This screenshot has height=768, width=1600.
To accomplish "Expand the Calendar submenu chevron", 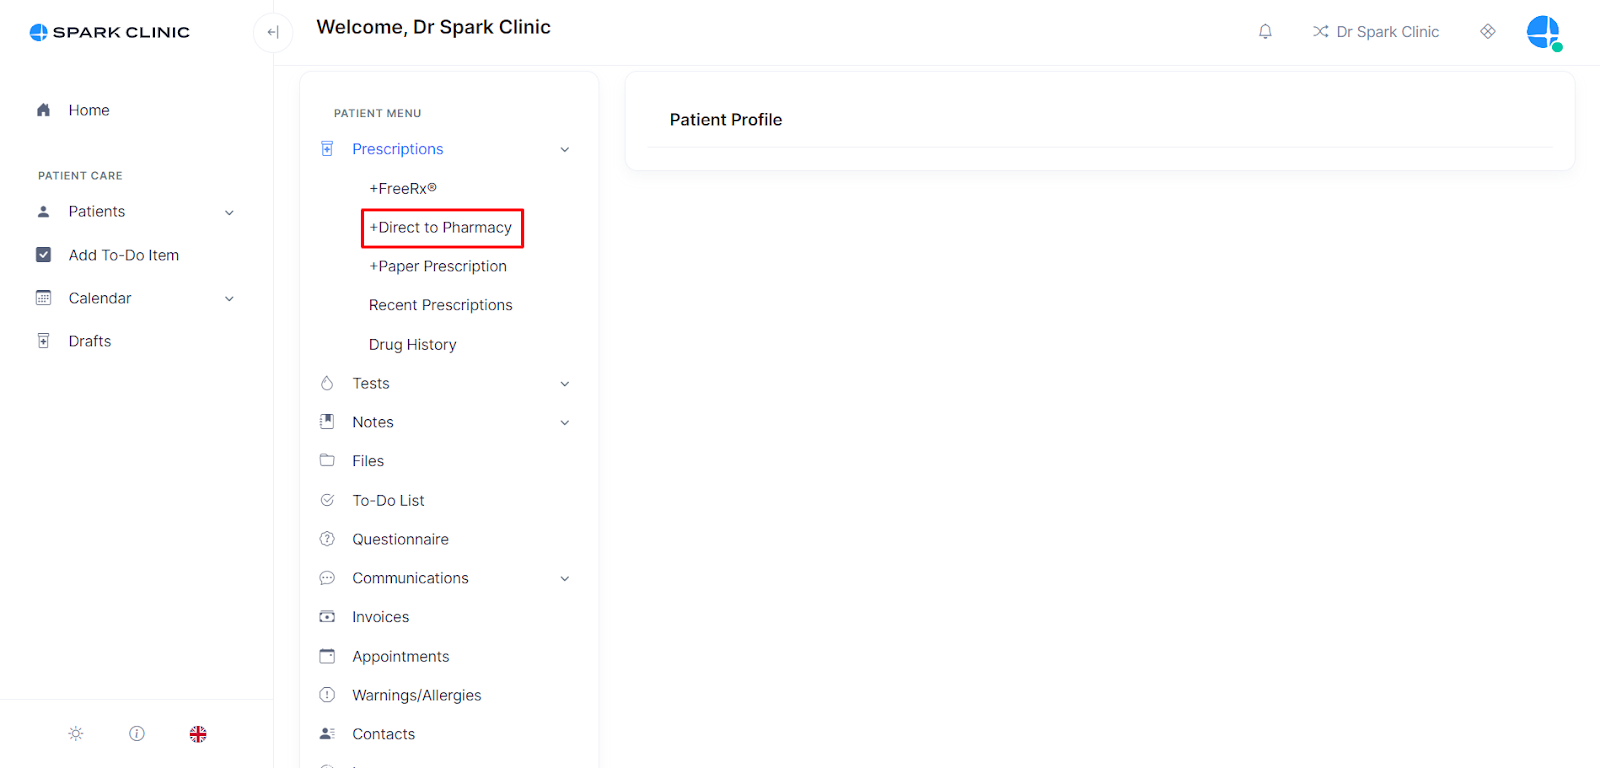I will tap(229, 299).
